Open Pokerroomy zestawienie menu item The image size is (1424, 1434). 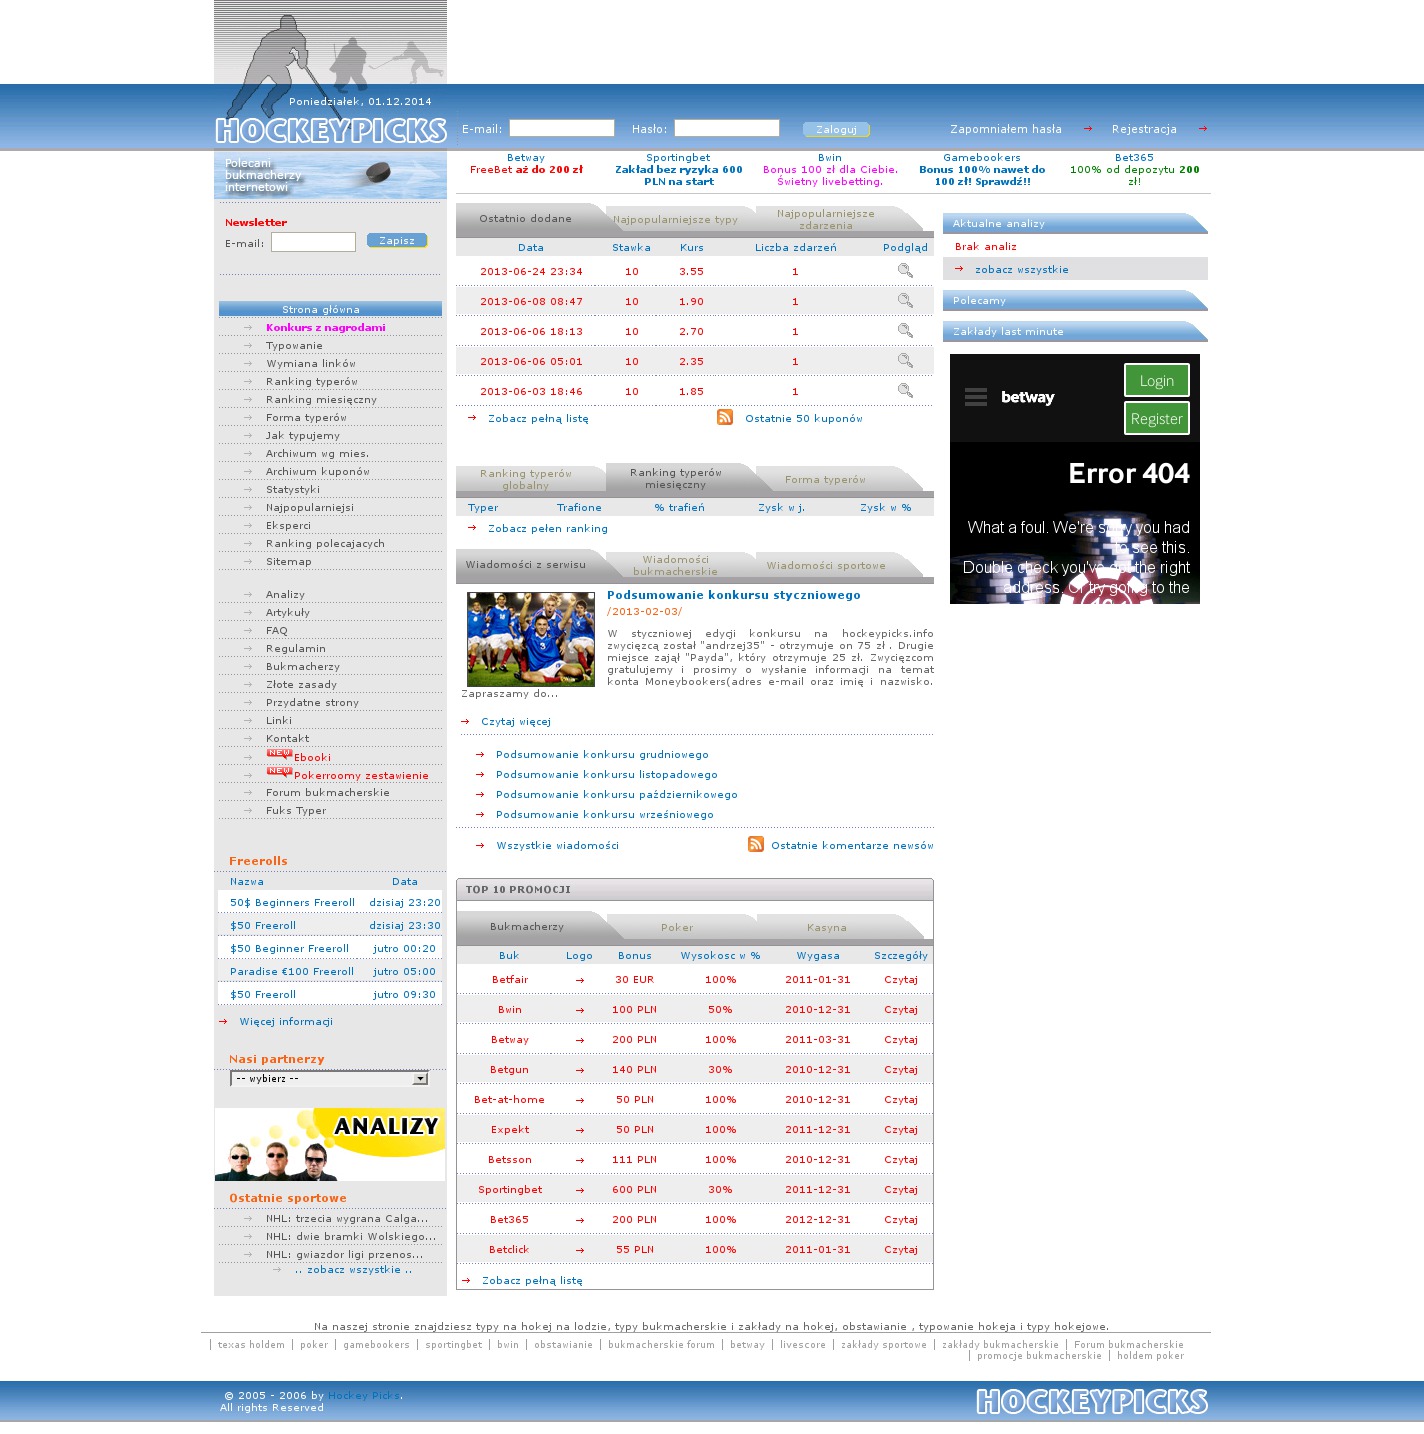[361, 775]
